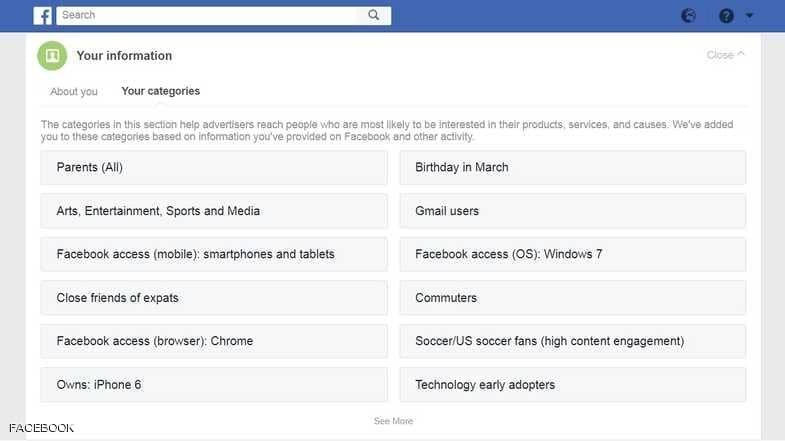Select the Your categories tab

tap(160, 91)
